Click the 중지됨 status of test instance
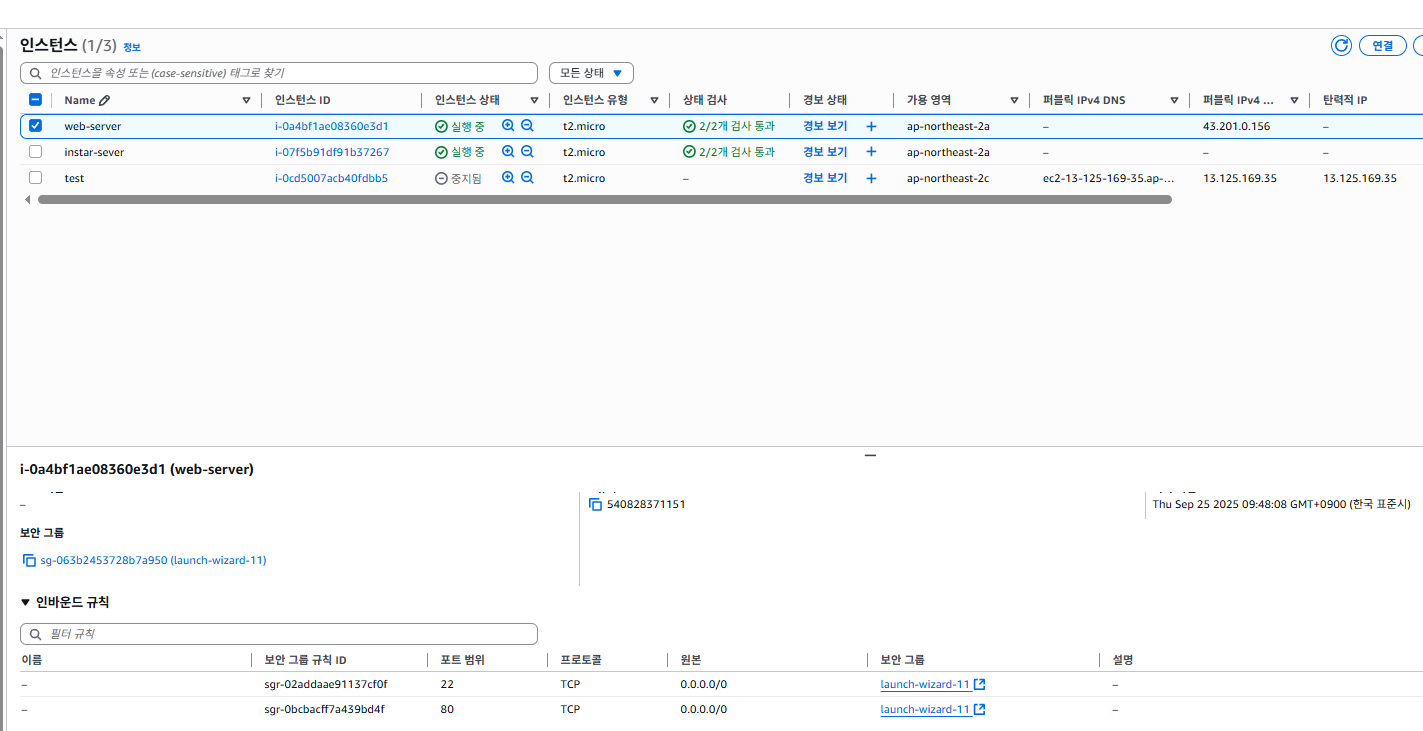Image resolution: width=1423 pixels, height=731 pixels. point(458,178)
